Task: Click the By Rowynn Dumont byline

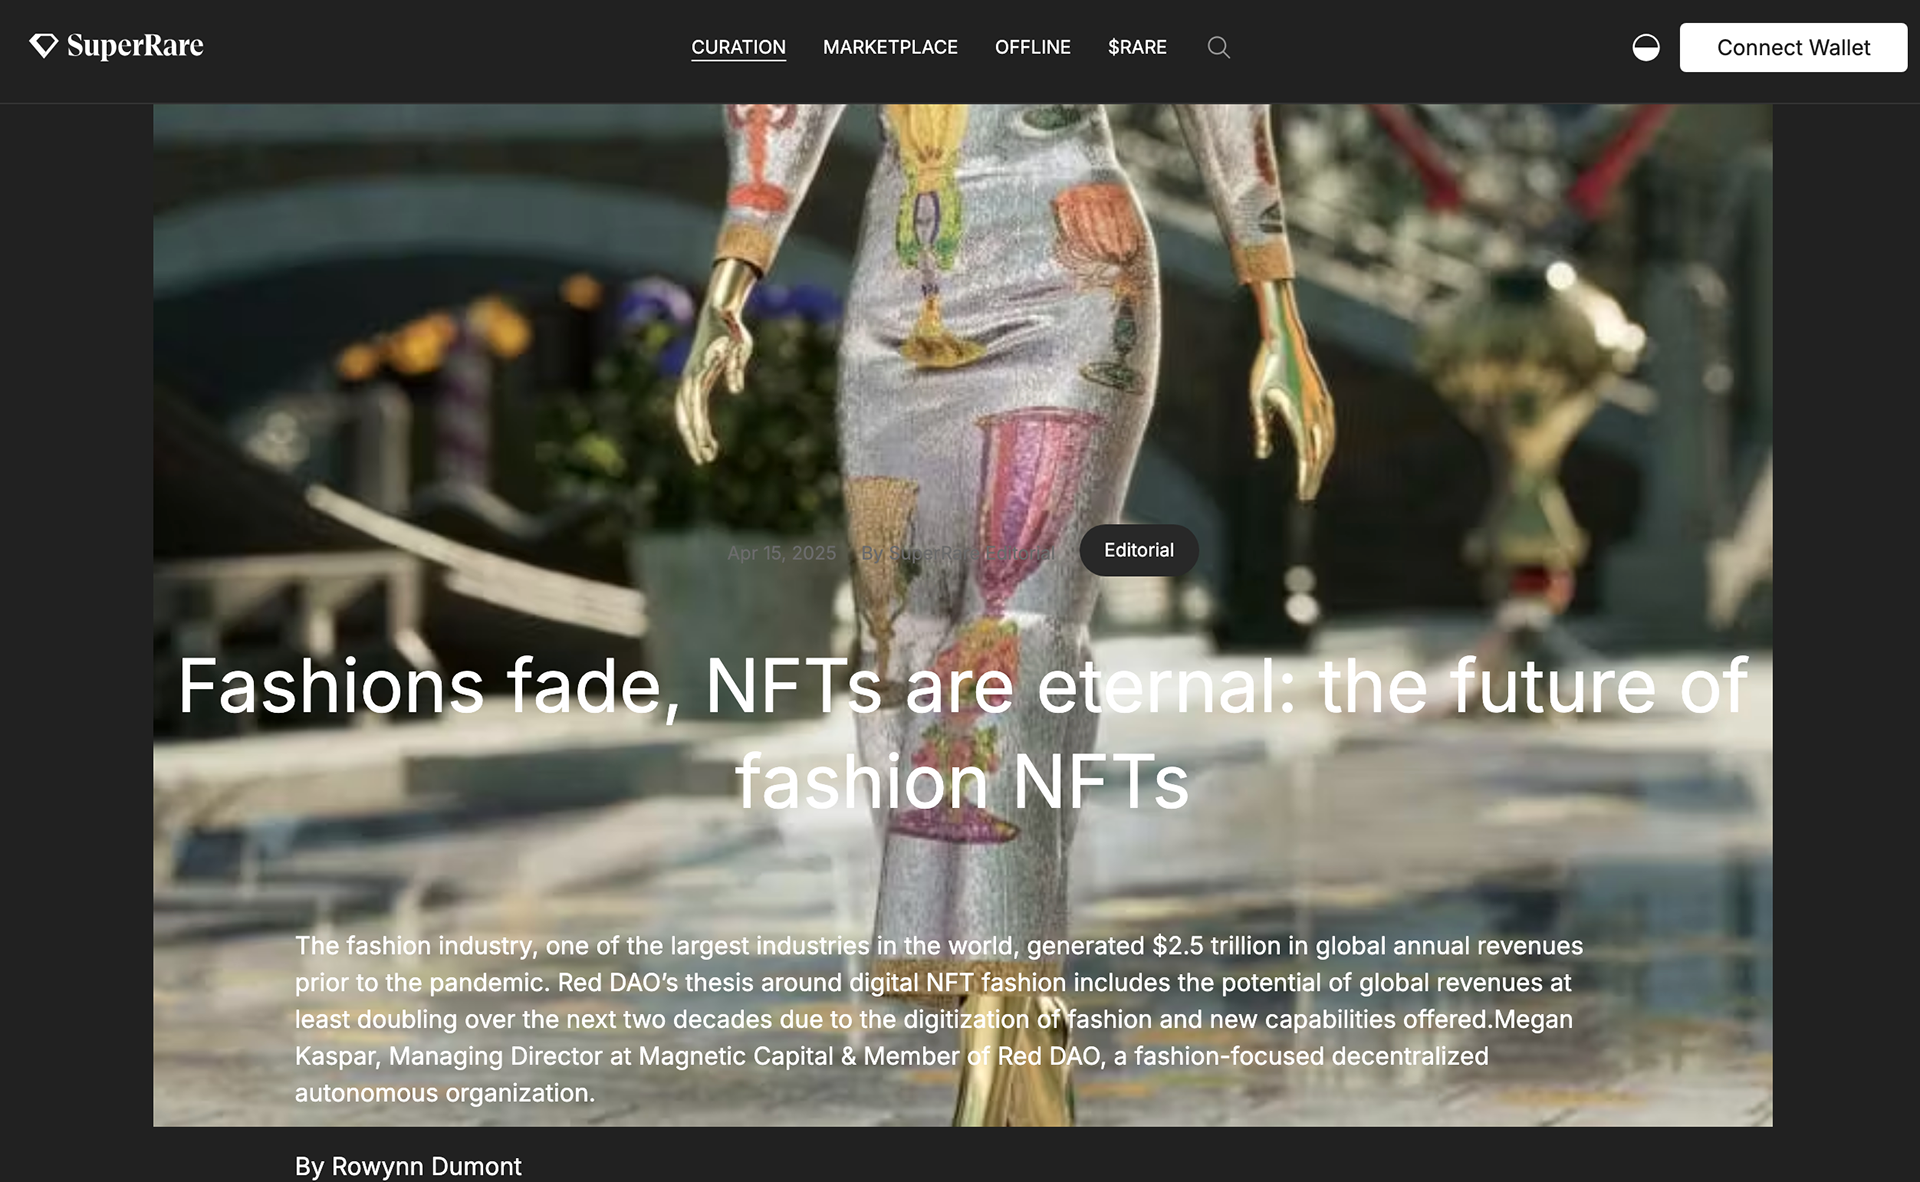Action: (408, 1166)
